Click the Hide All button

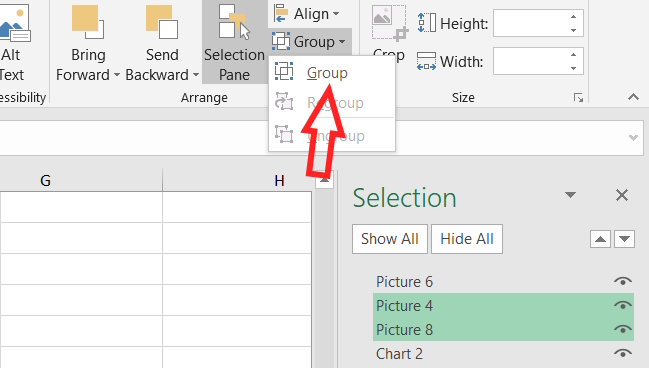(467, 239)
